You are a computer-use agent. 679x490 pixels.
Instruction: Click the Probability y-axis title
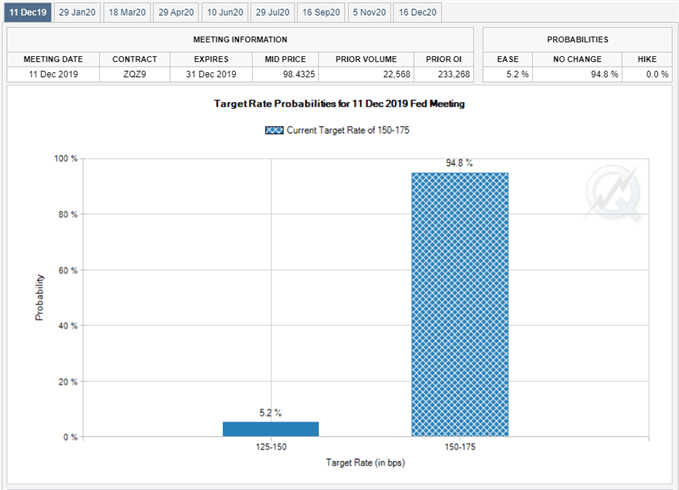click(39, 297)
